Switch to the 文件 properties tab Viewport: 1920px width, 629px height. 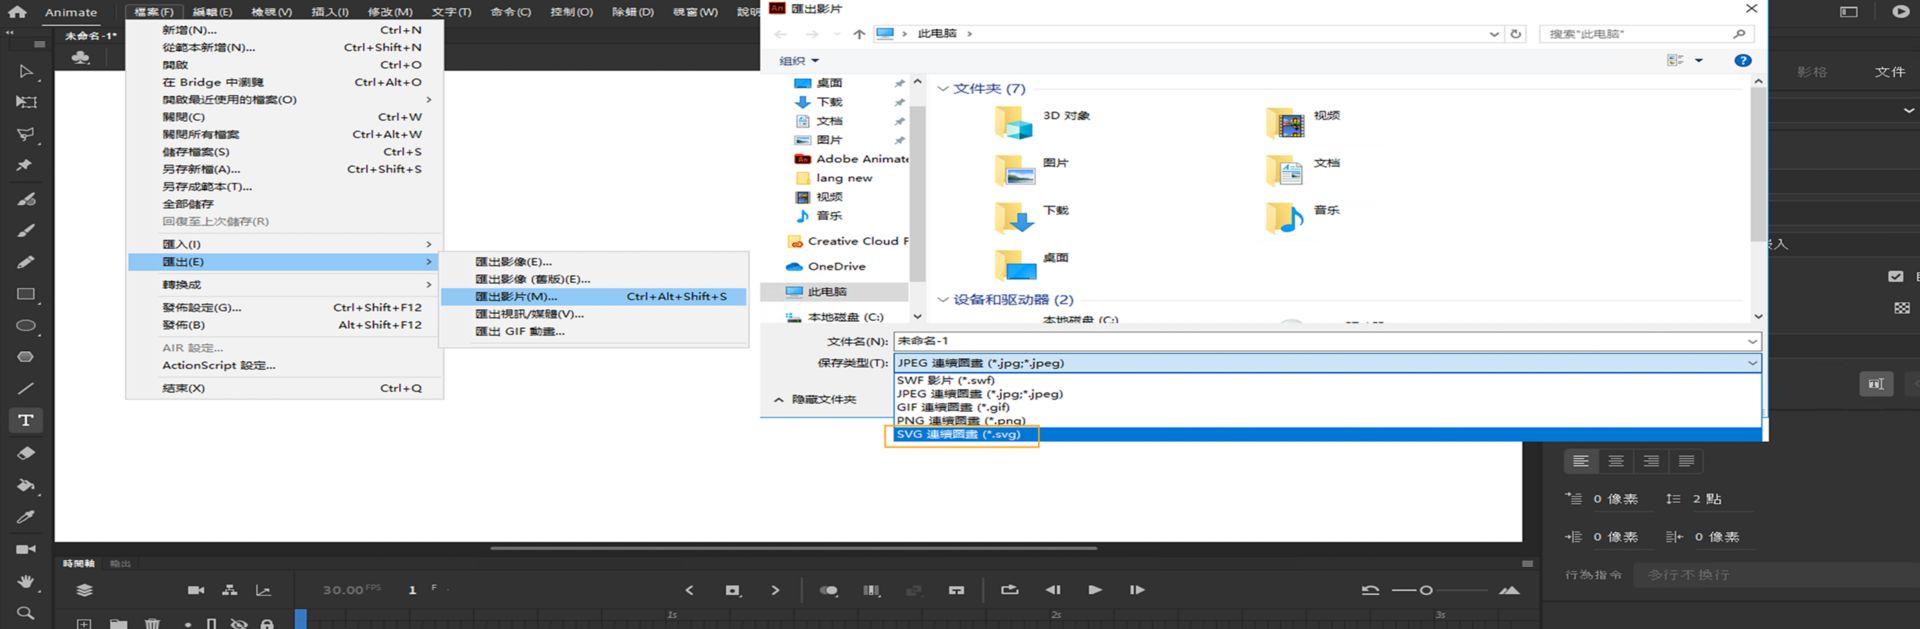(1889, 72)
